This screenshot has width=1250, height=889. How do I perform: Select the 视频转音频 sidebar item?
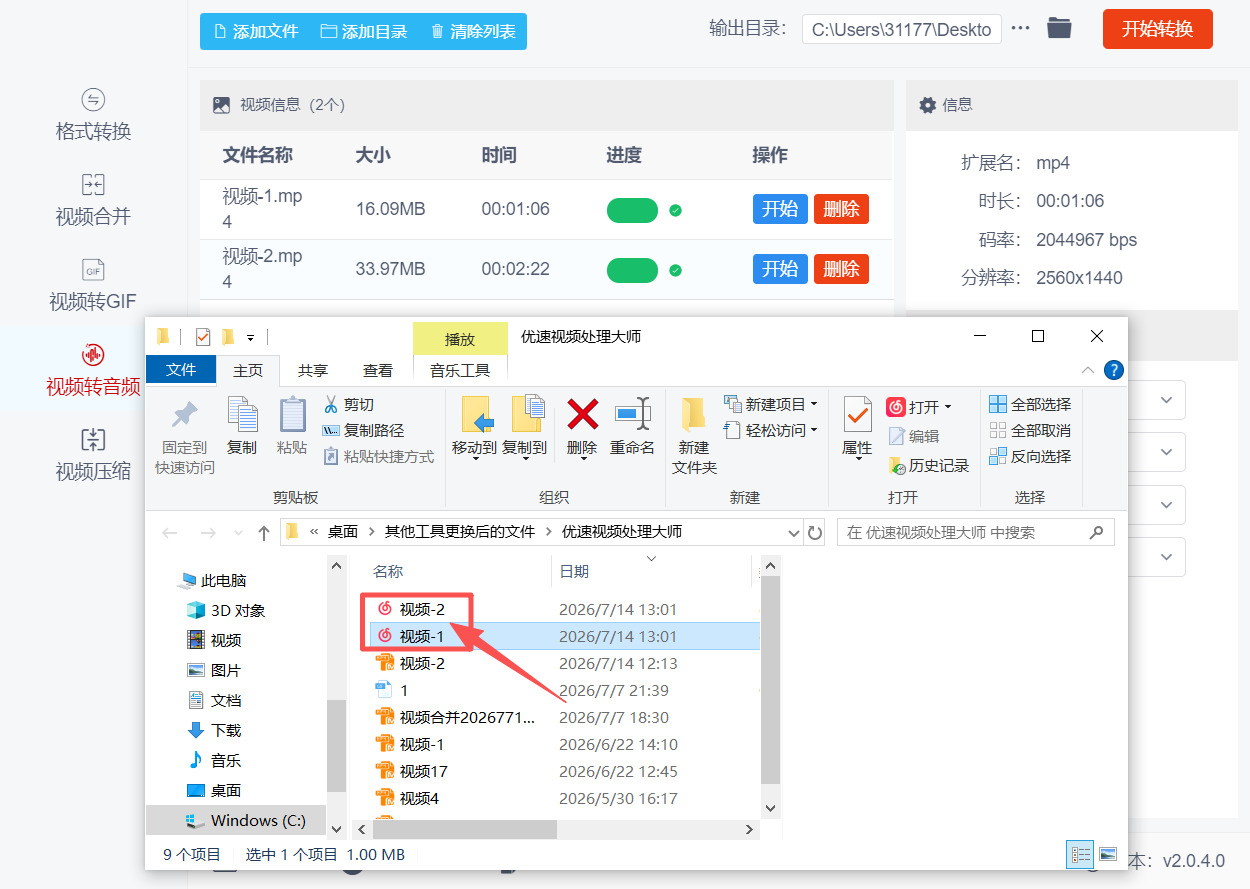[93, 370]
